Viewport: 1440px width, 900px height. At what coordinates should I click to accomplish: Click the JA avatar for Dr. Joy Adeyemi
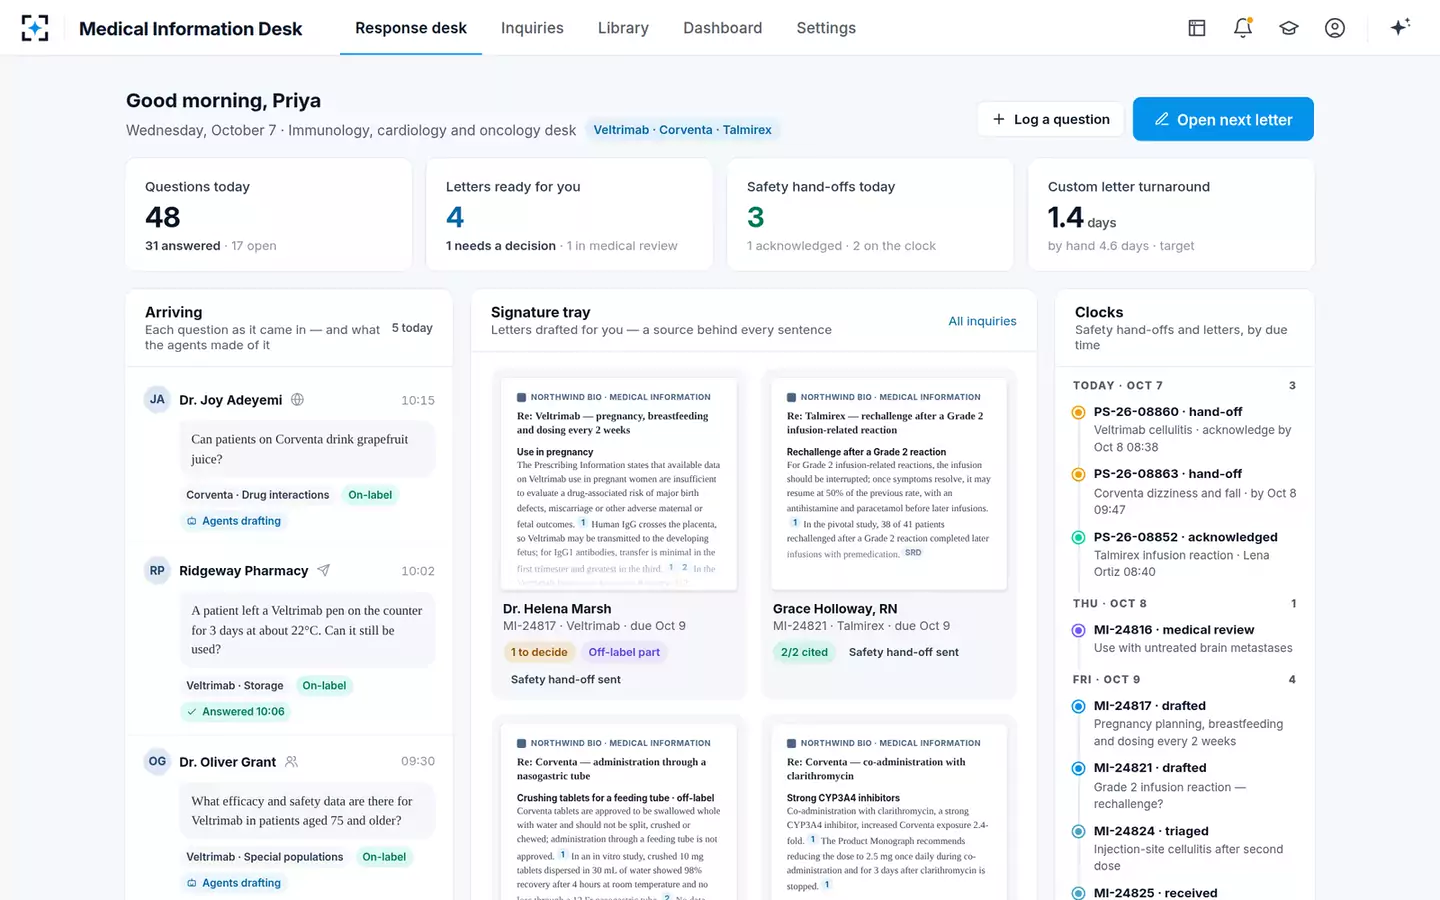[x=157, y=399]
